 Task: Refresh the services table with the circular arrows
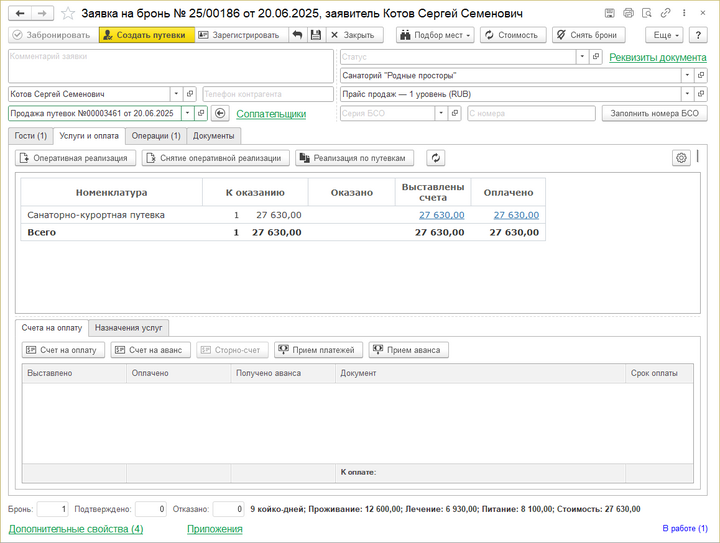click(435, 158)
